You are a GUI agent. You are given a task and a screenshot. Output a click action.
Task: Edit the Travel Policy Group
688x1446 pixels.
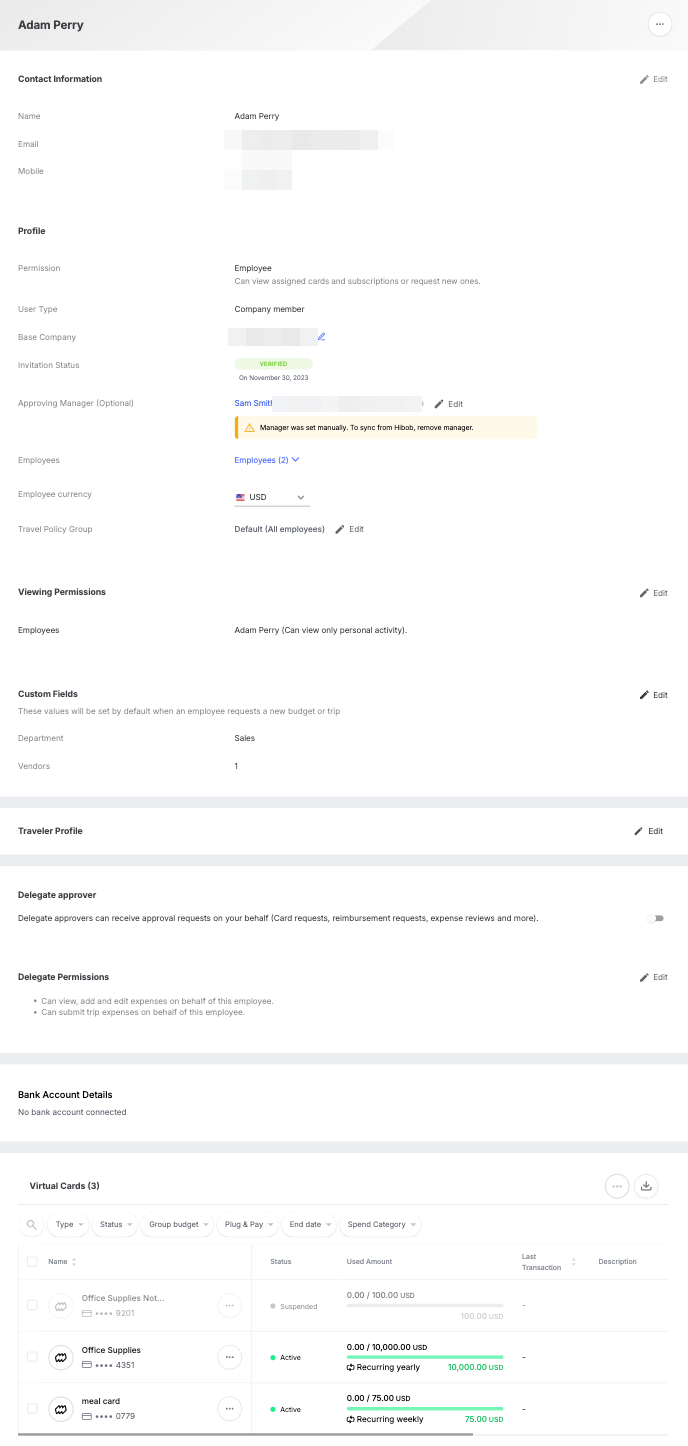pos(349,529)
